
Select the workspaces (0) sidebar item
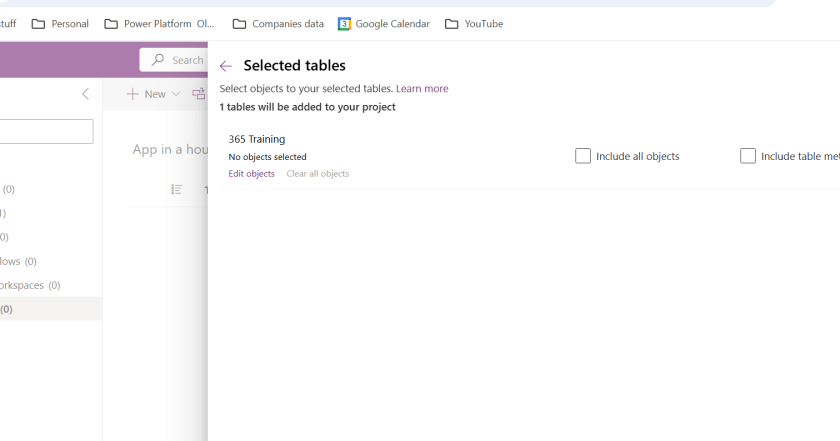tap(30, 285)
